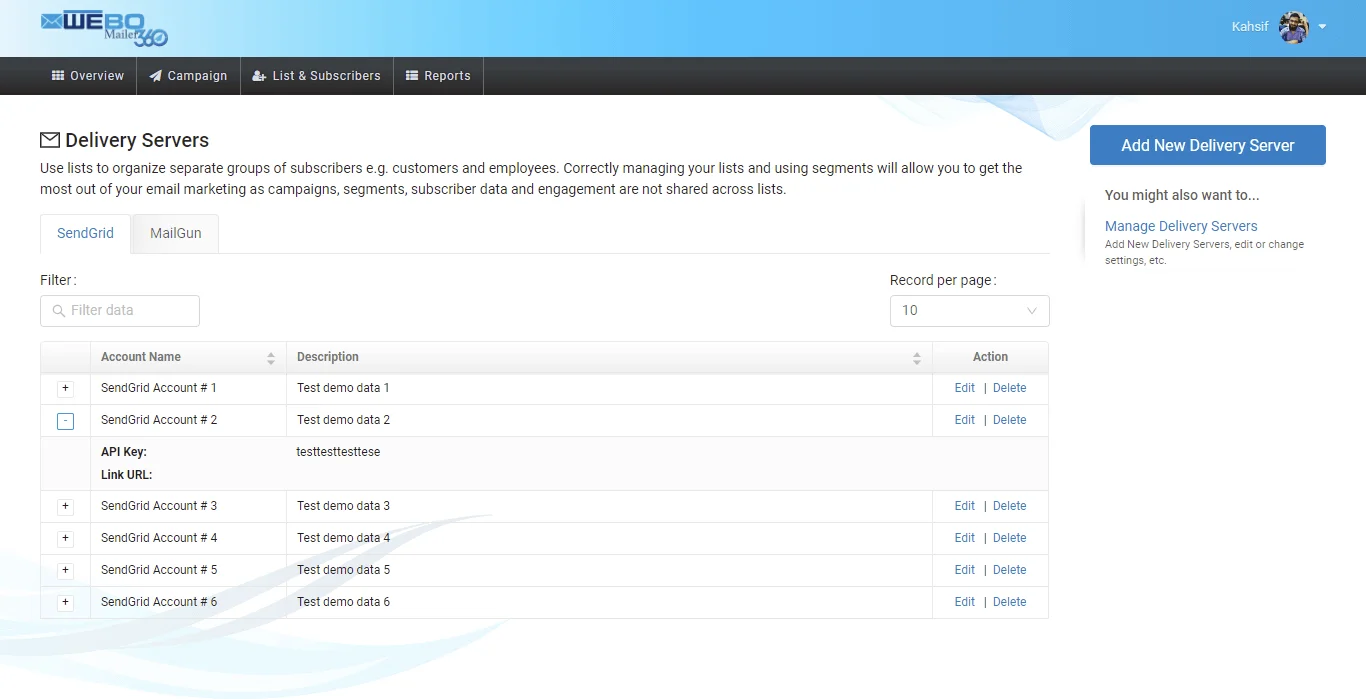1366x699 pixels.
Task: Open the Manage Delivery Servers link
Action: (x=1181, y=226)
